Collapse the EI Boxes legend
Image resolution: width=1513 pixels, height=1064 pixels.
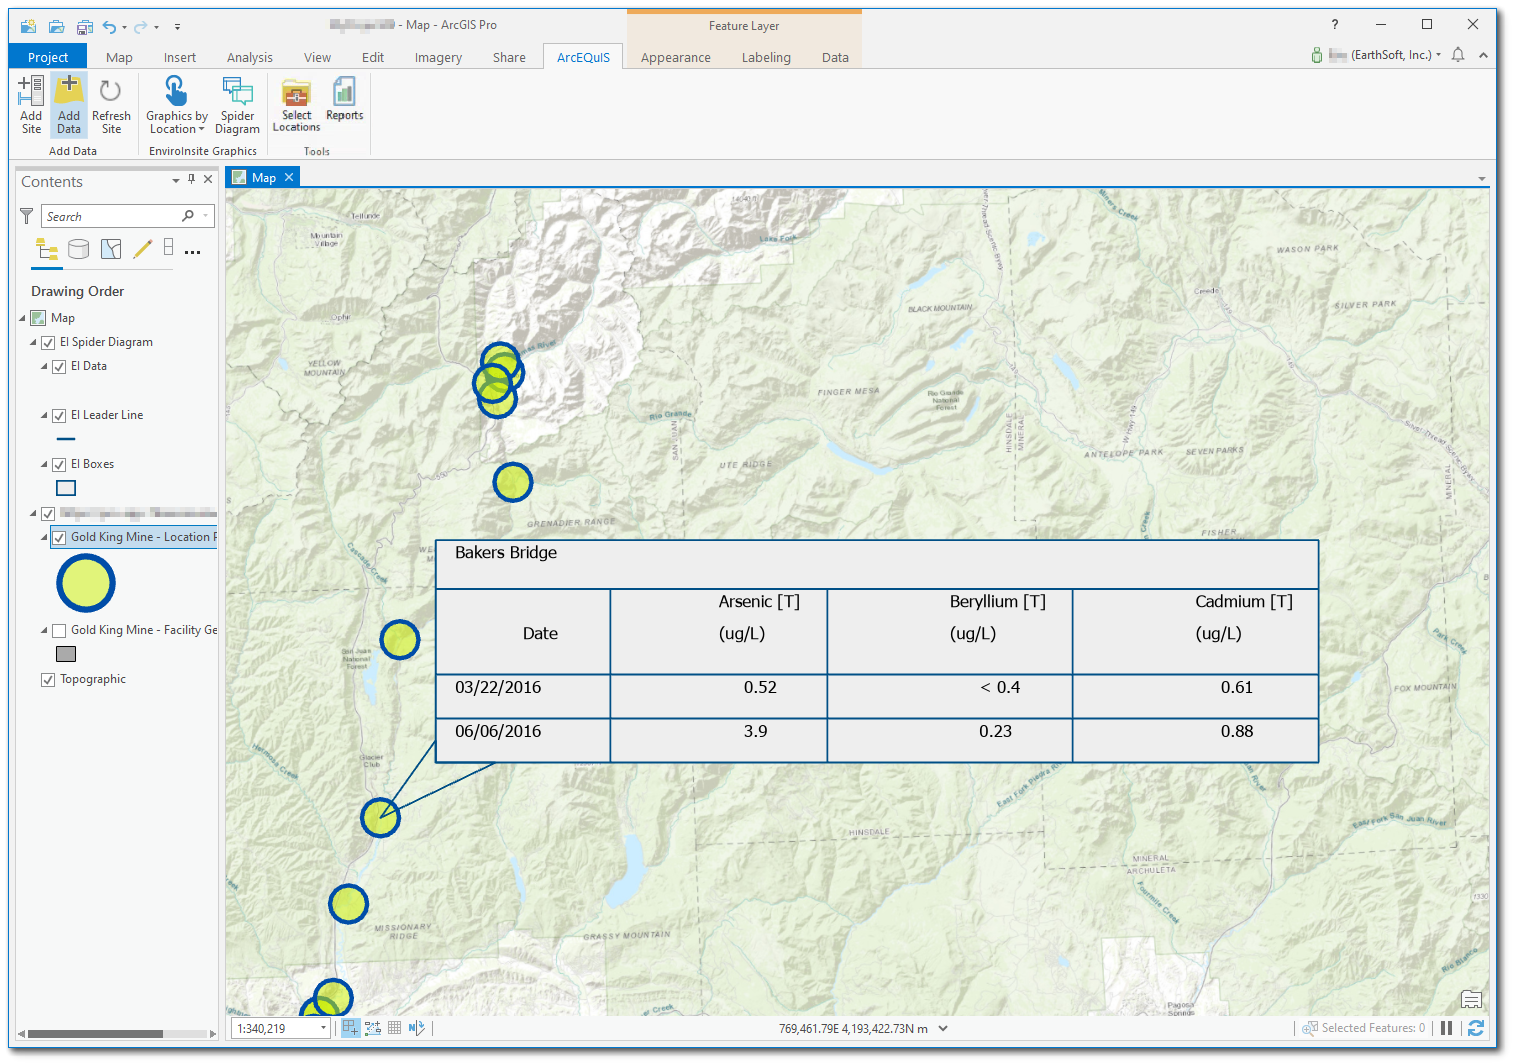44,464
